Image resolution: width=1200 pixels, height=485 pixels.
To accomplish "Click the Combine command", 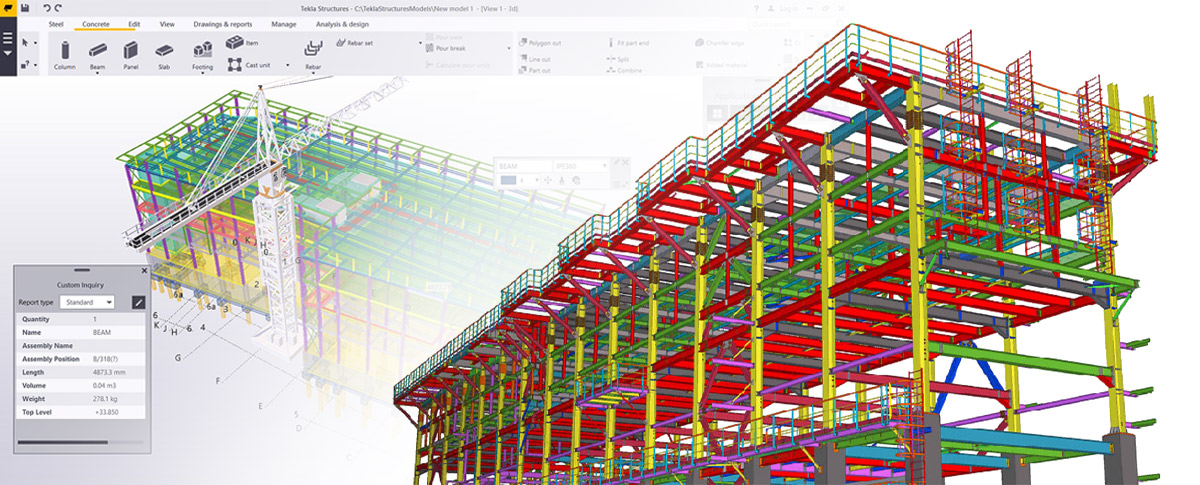I will (x=622, y=71).
